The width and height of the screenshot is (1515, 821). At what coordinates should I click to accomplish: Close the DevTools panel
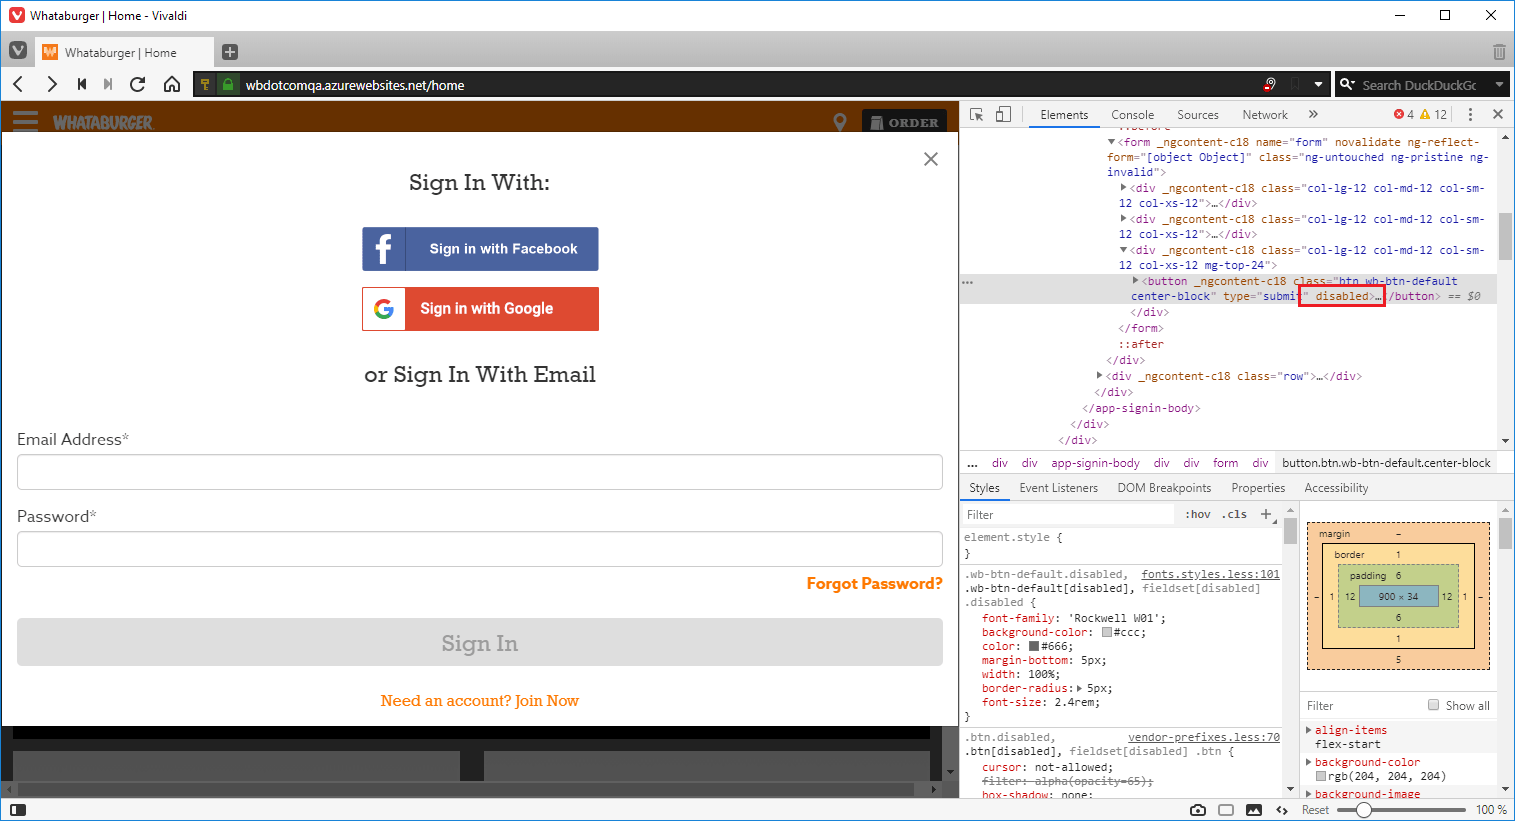click(1498, 115)
